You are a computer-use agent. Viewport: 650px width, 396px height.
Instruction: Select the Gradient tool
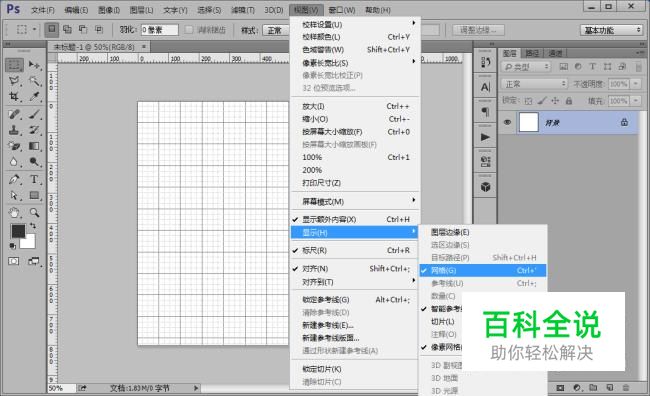pos(34,146)
